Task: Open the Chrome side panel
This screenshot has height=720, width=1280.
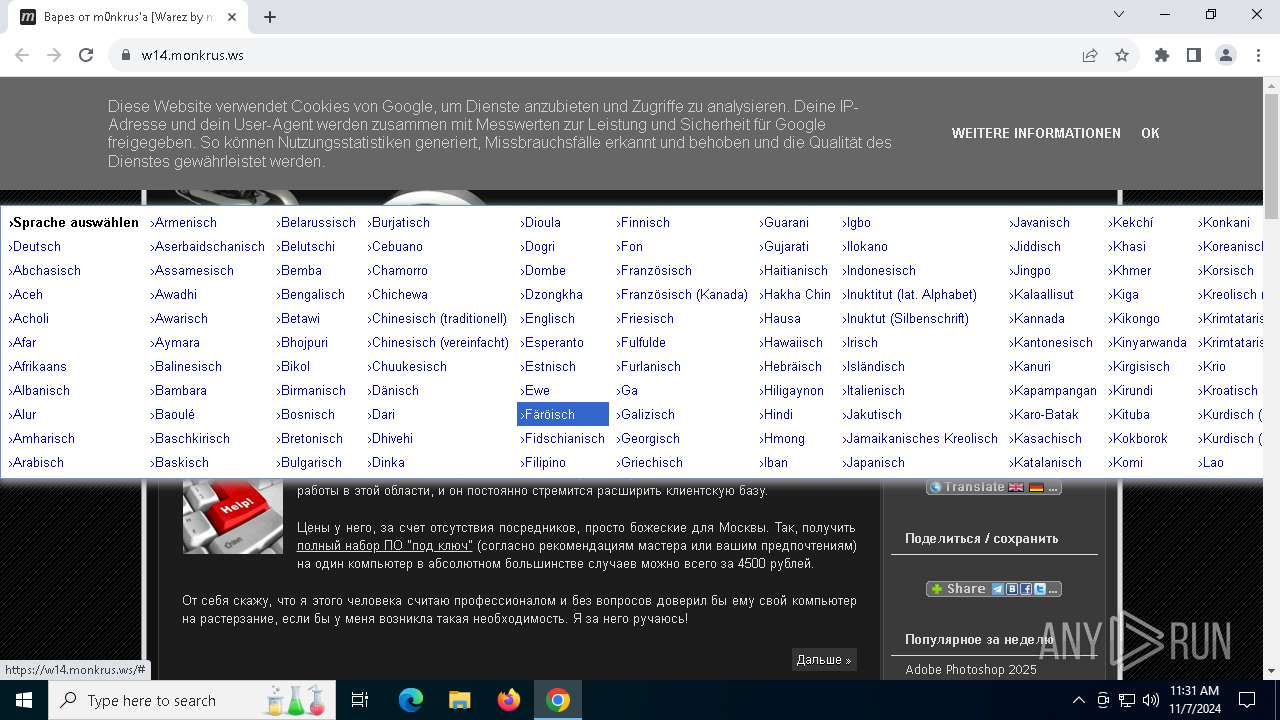Action: pyautogui.click(x=1194, y=55)
